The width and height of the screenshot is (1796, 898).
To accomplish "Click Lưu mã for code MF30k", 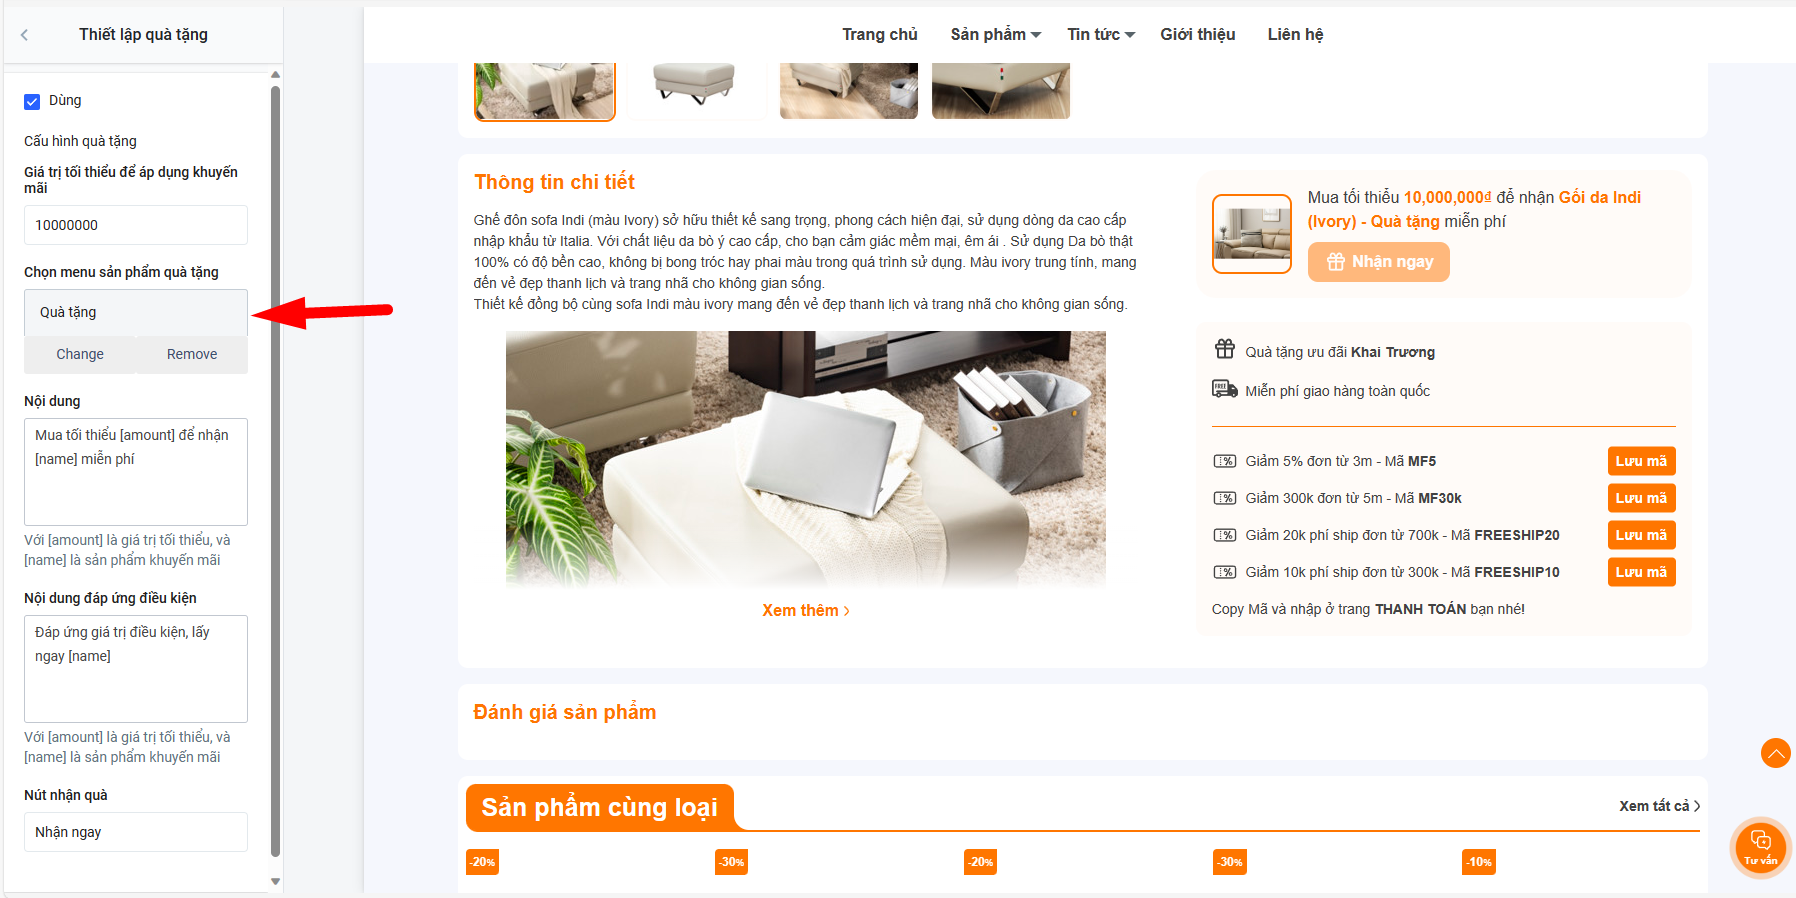I will [1641, 498].
